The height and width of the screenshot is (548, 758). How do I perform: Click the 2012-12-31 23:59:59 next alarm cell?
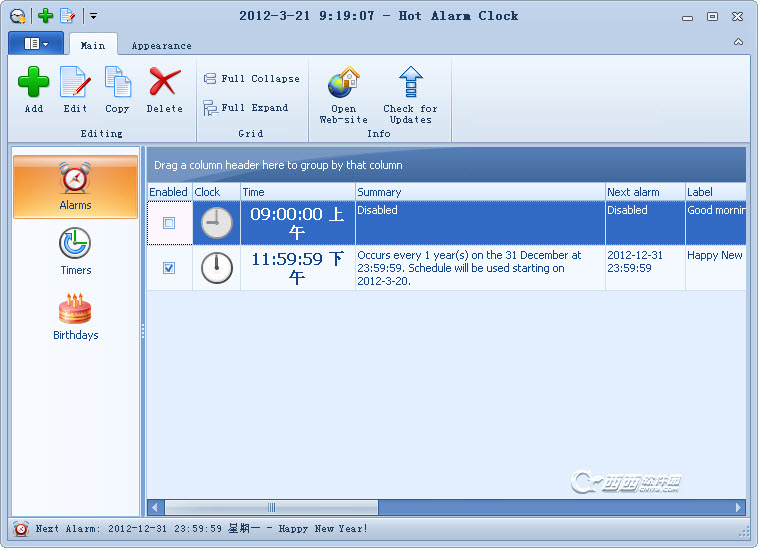pos(645,268)
